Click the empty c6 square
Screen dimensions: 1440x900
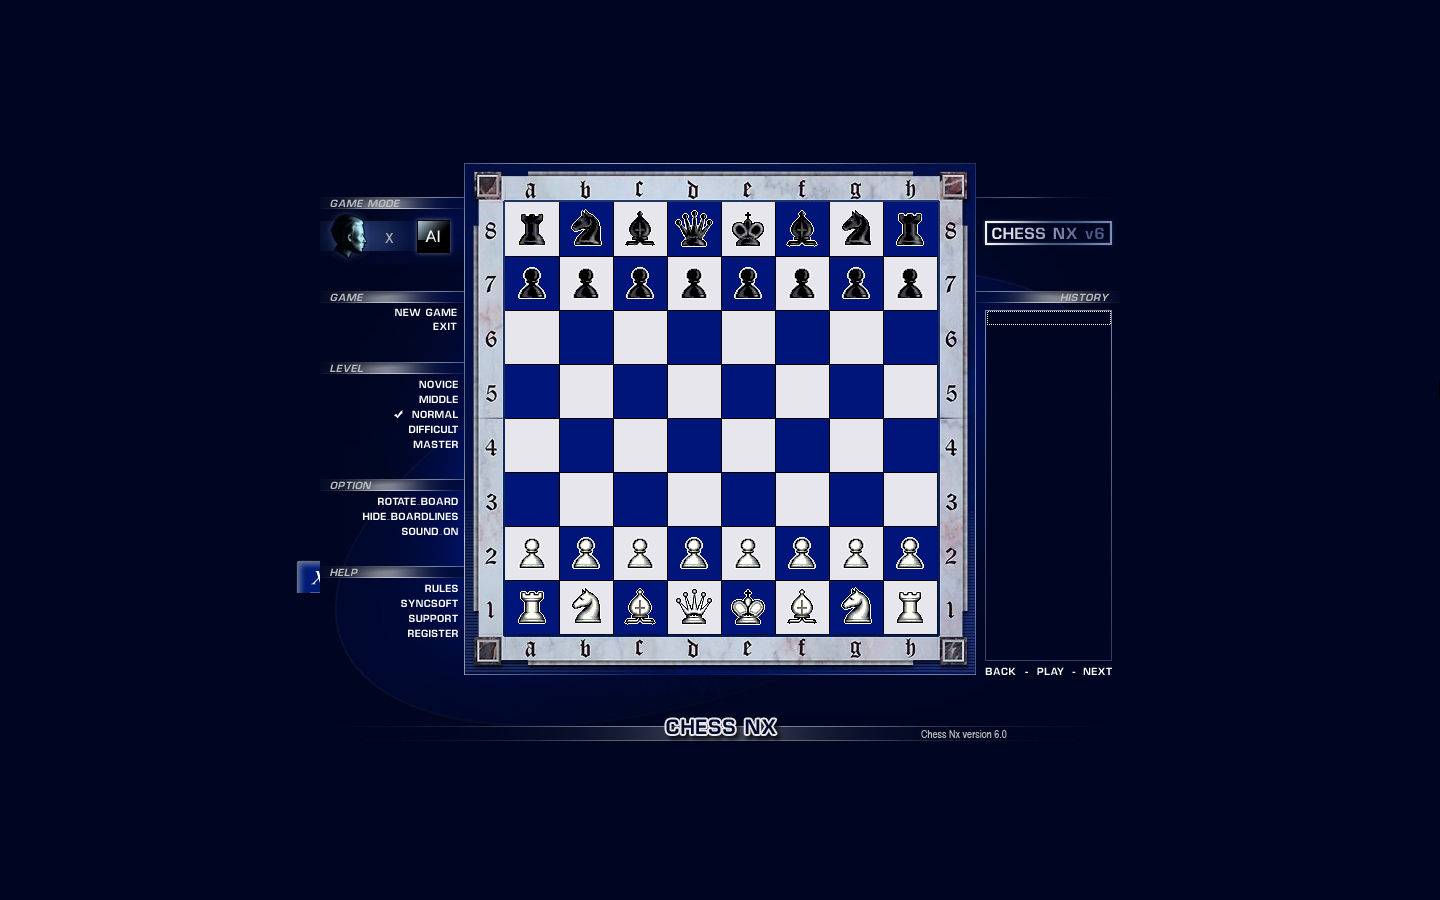[x=640, y=337]
